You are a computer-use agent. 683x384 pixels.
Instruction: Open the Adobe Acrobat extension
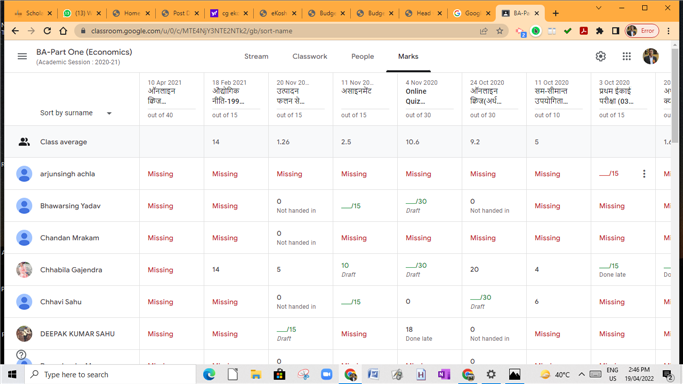[x=584, y=31]
